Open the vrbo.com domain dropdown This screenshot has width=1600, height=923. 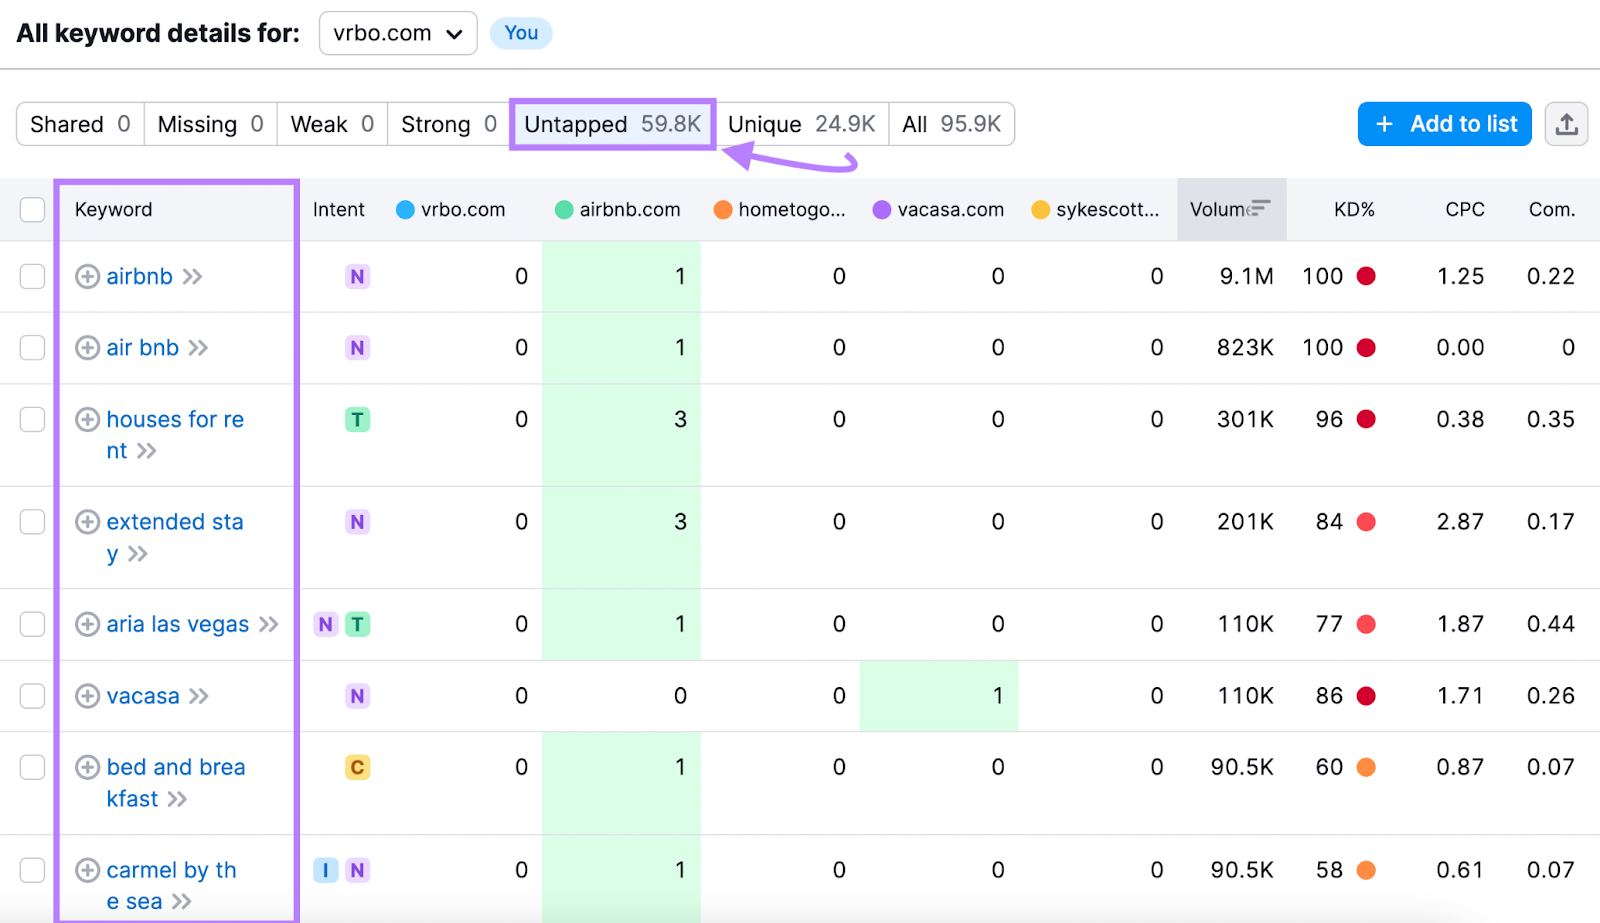[397, 32]
